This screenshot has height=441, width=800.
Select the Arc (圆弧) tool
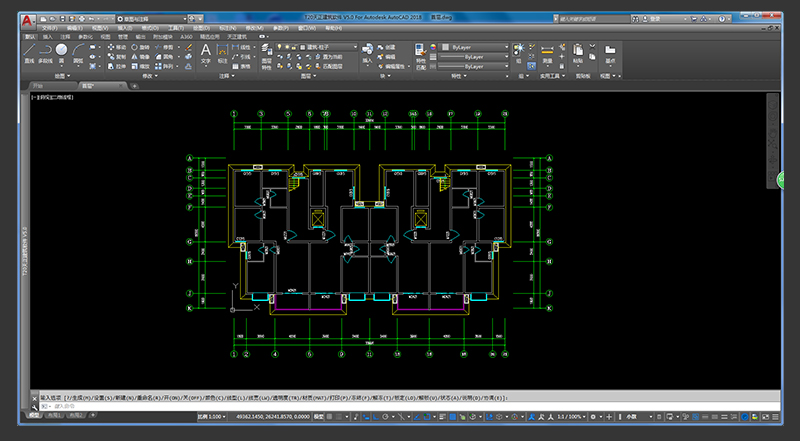pyautogui.click(x=78, y=54)
